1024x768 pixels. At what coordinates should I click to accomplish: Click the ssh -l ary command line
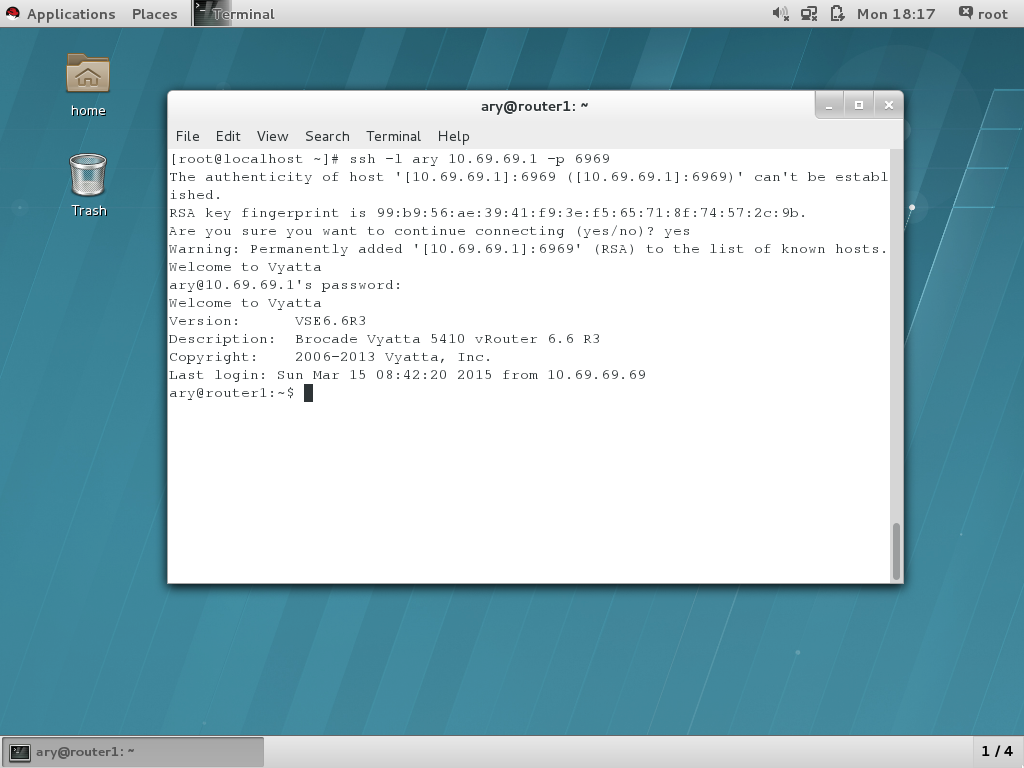[389, 159]
